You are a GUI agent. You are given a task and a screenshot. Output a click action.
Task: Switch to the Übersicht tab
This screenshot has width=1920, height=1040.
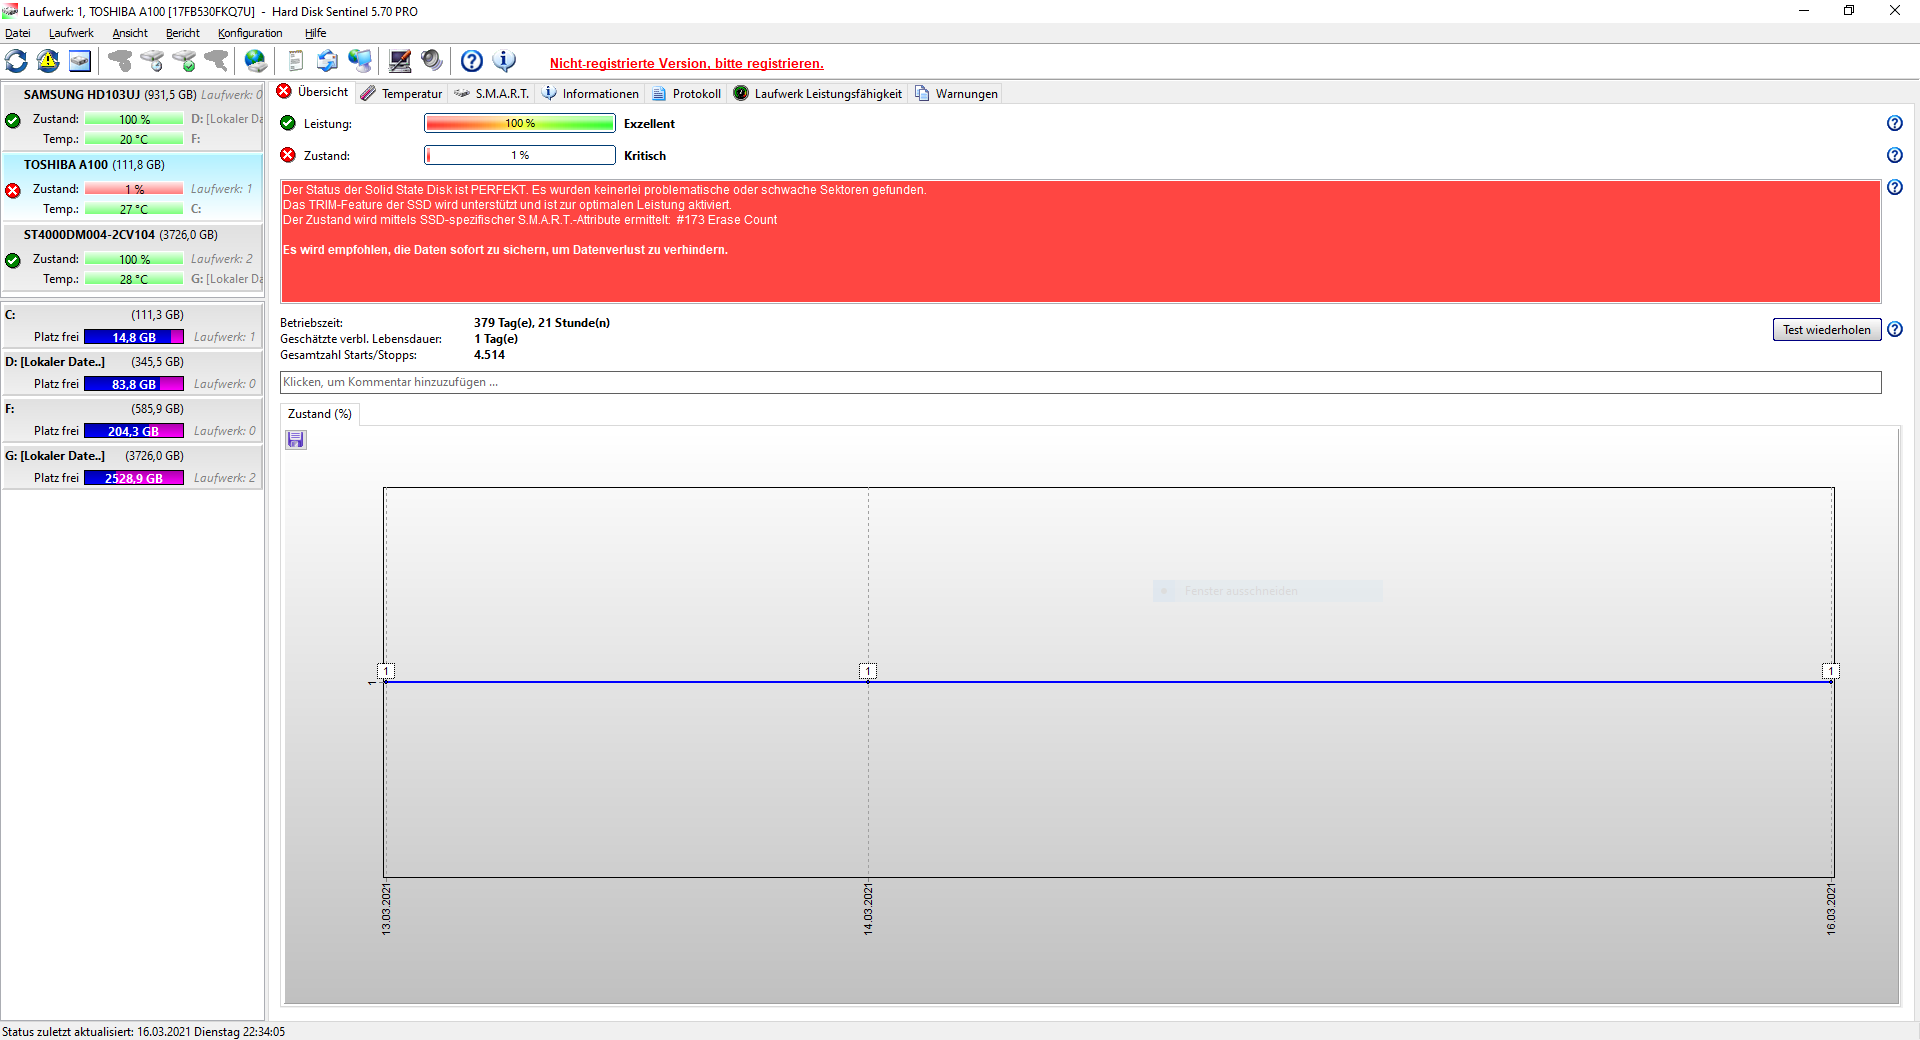point(313,92)
